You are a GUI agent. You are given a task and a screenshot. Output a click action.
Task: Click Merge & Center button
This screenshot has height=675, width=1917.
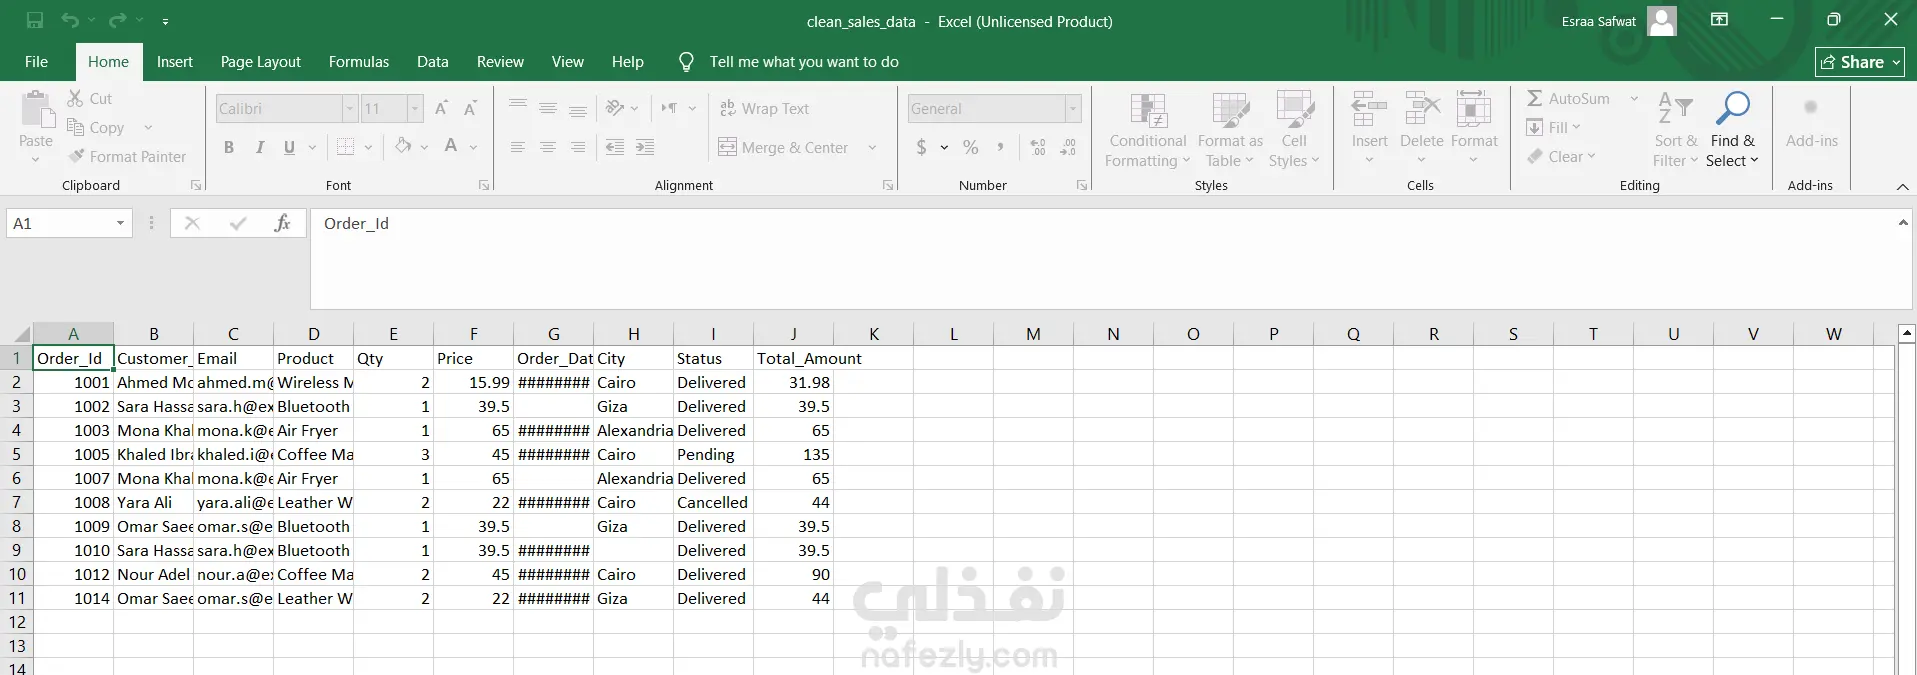pyautogui.click(x=784, y=147)
